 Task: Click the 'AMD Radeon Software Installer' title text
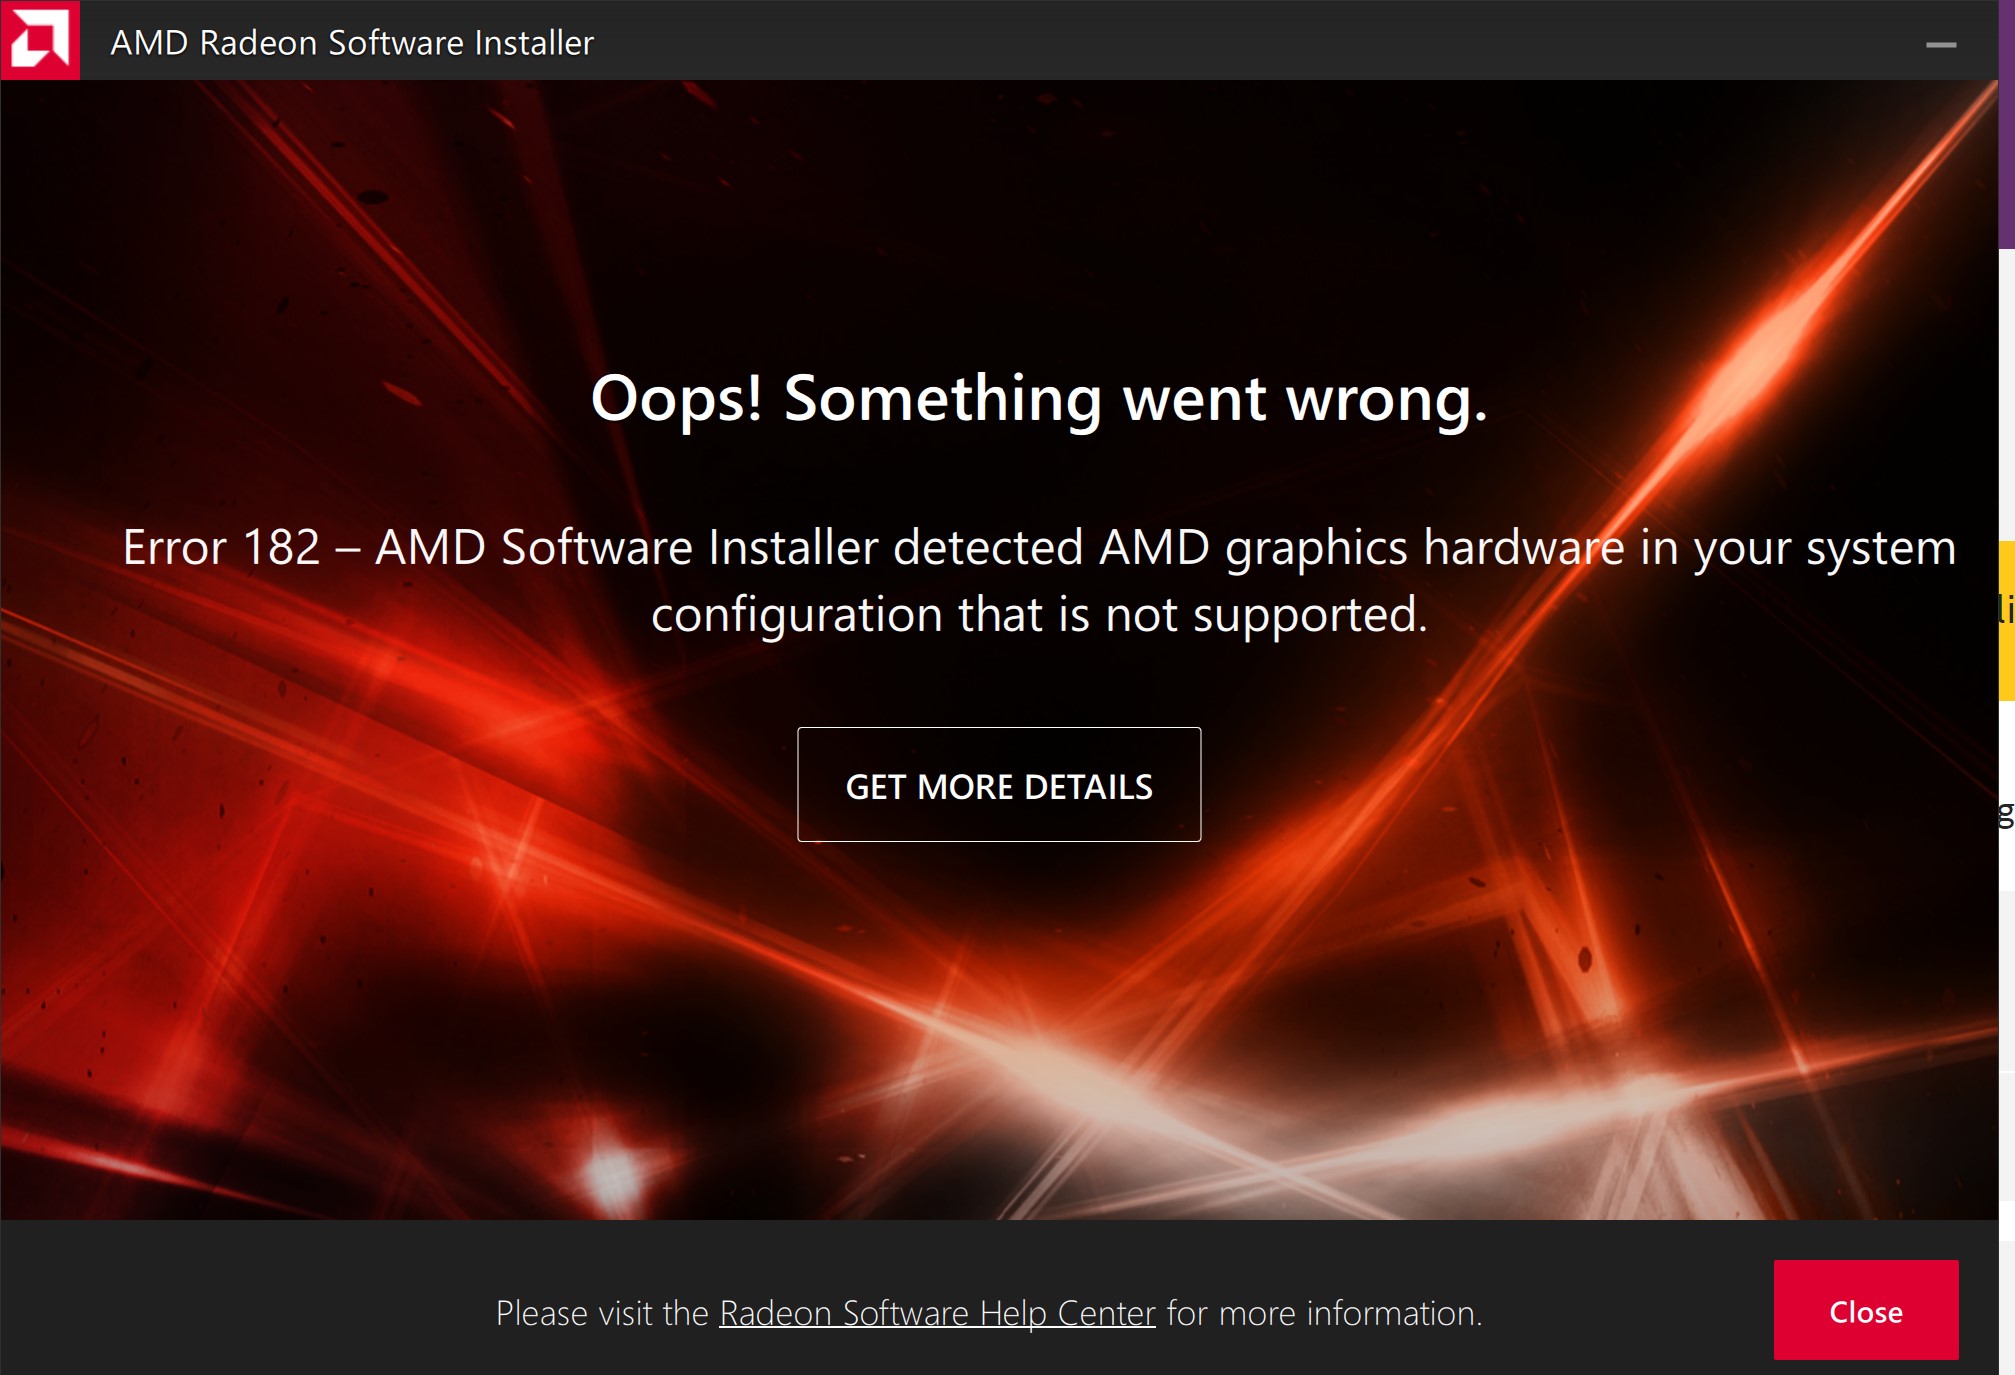352,43
